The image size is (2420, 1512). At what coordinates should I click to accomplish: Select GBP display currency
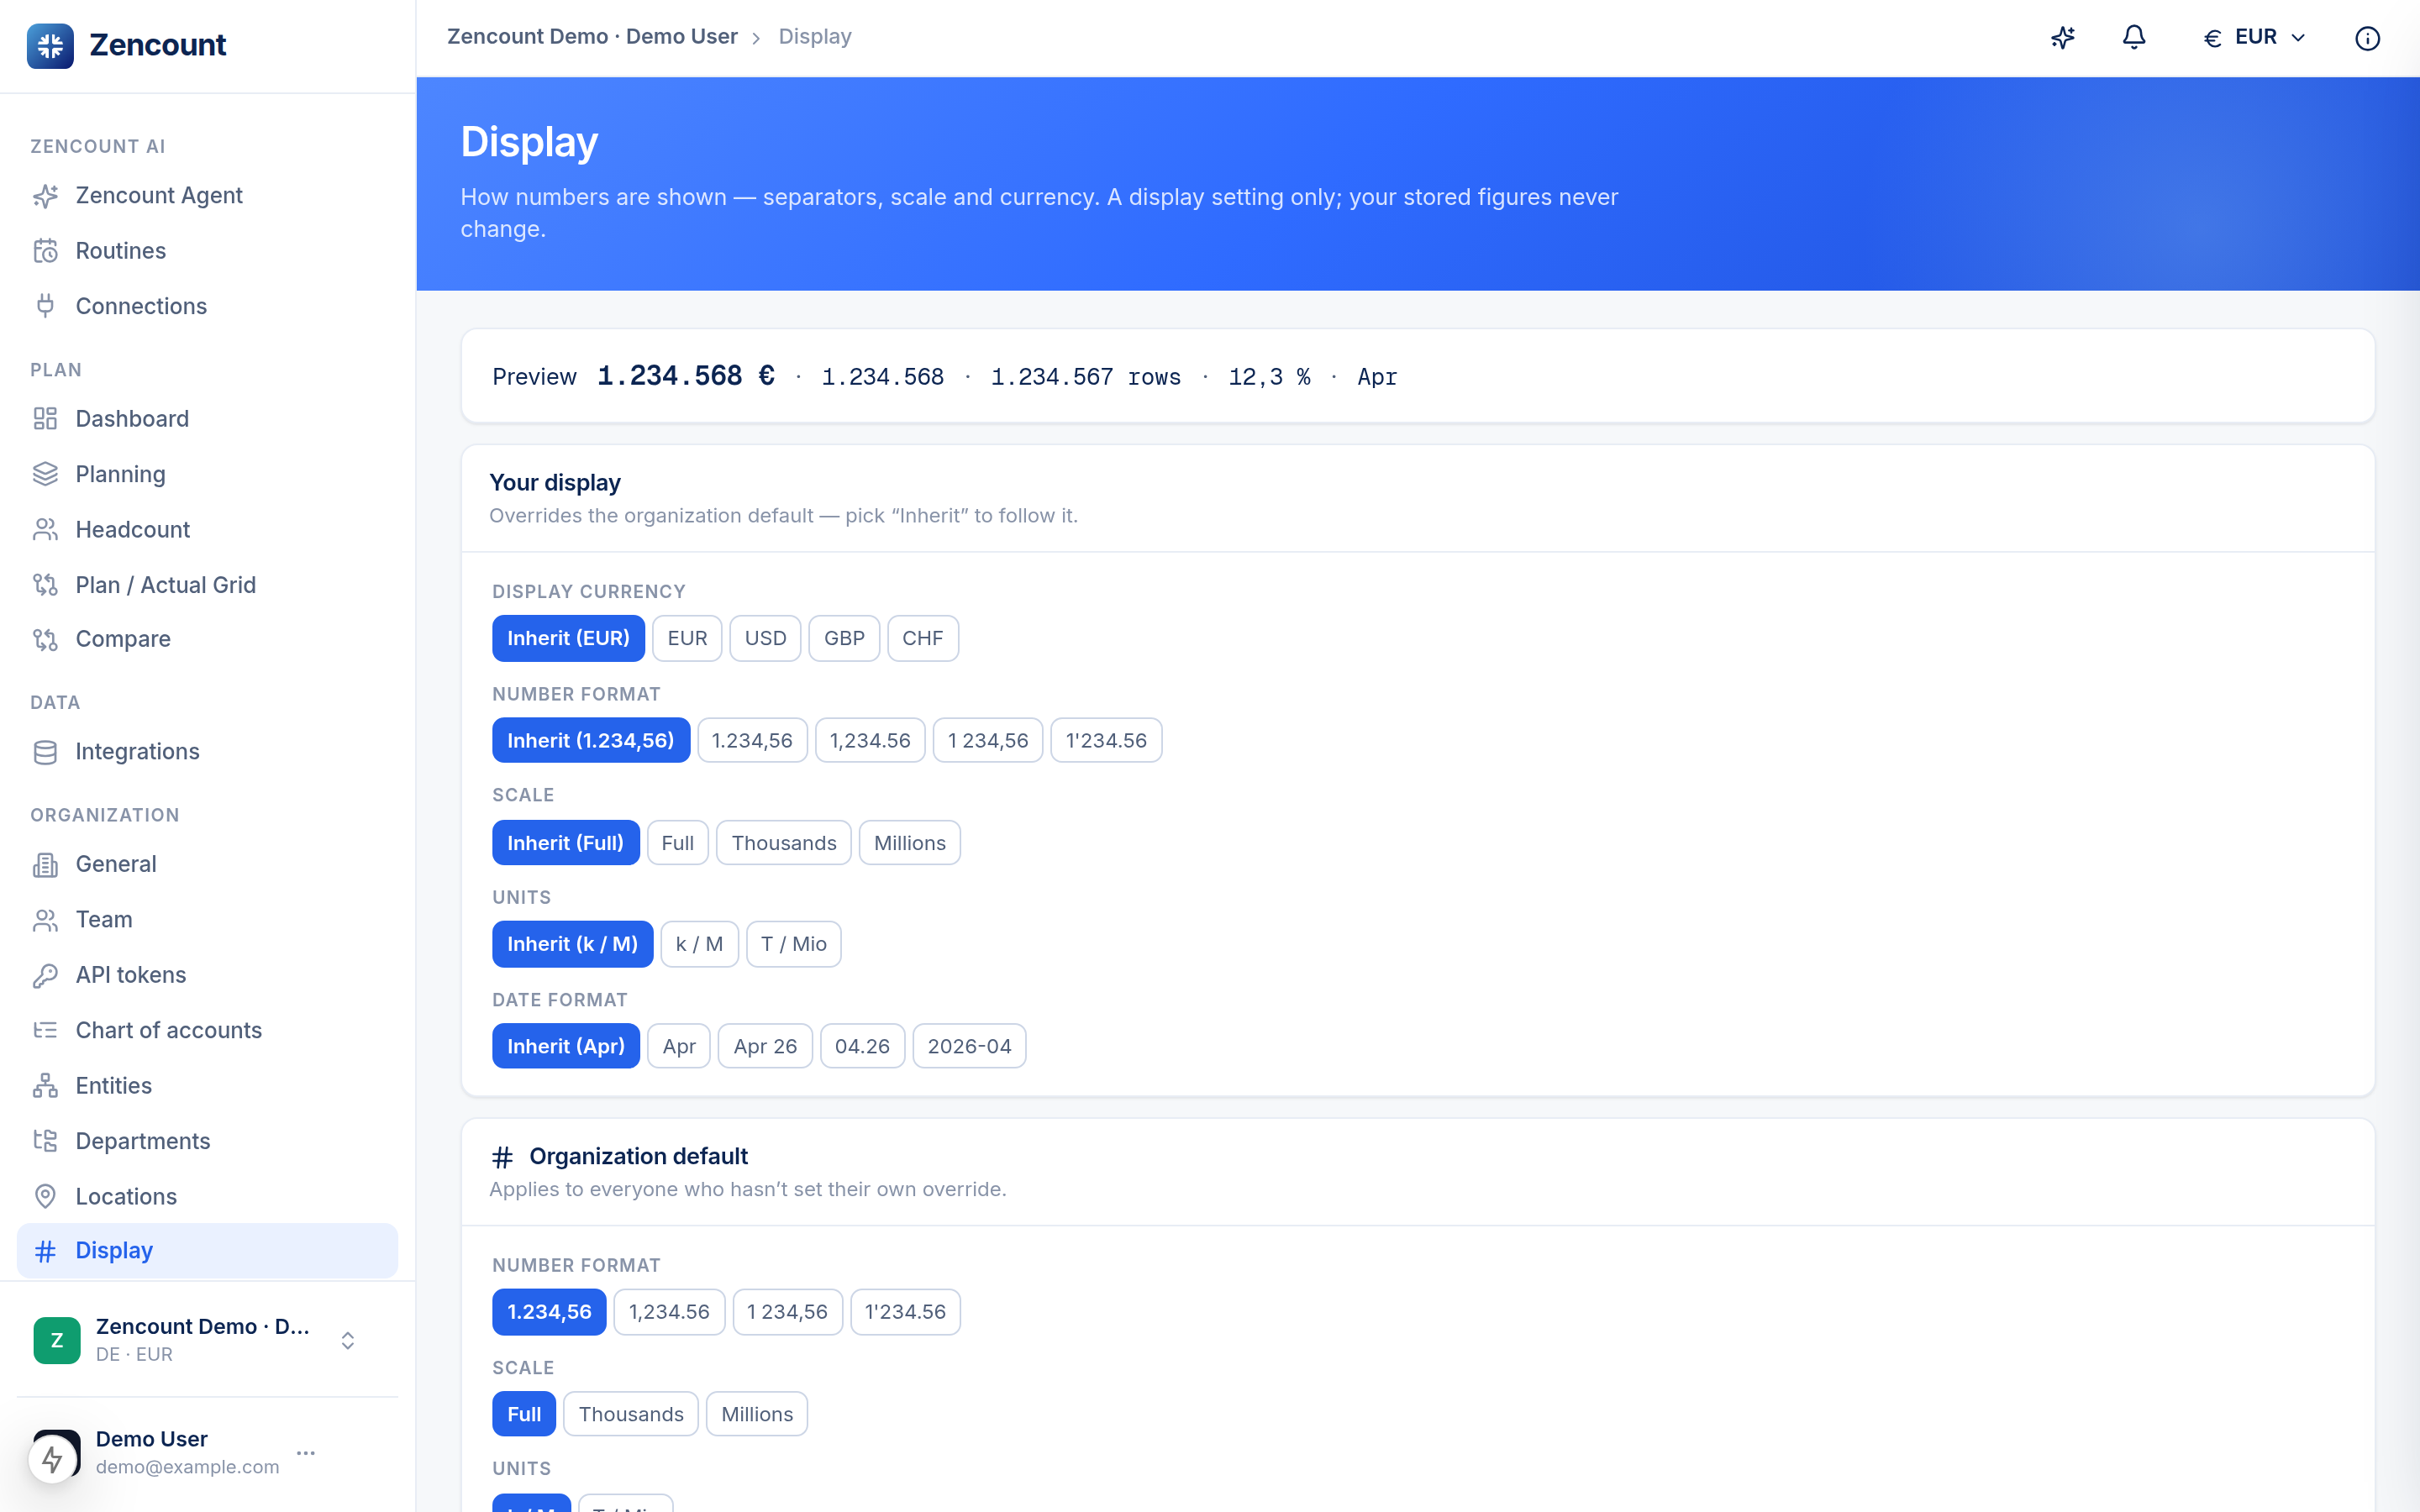pos(844,638)
